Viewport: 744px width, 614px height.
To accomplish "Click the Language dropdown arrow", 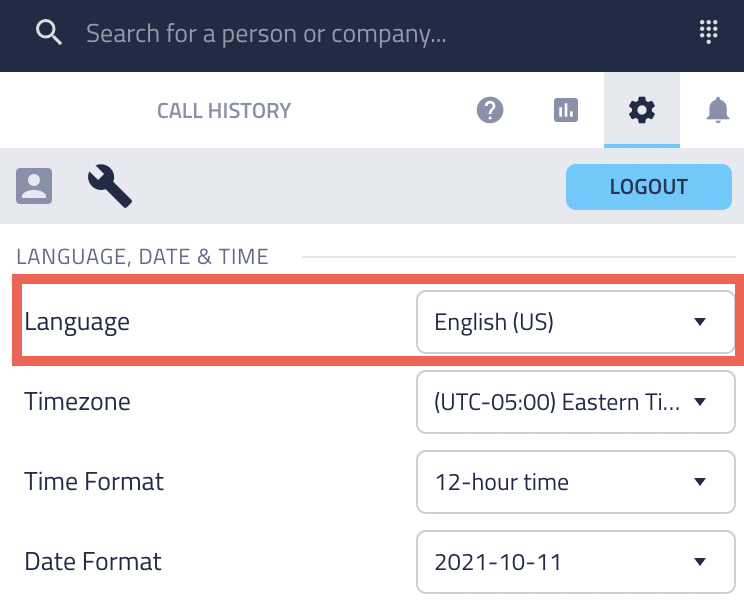I will 699,322.
